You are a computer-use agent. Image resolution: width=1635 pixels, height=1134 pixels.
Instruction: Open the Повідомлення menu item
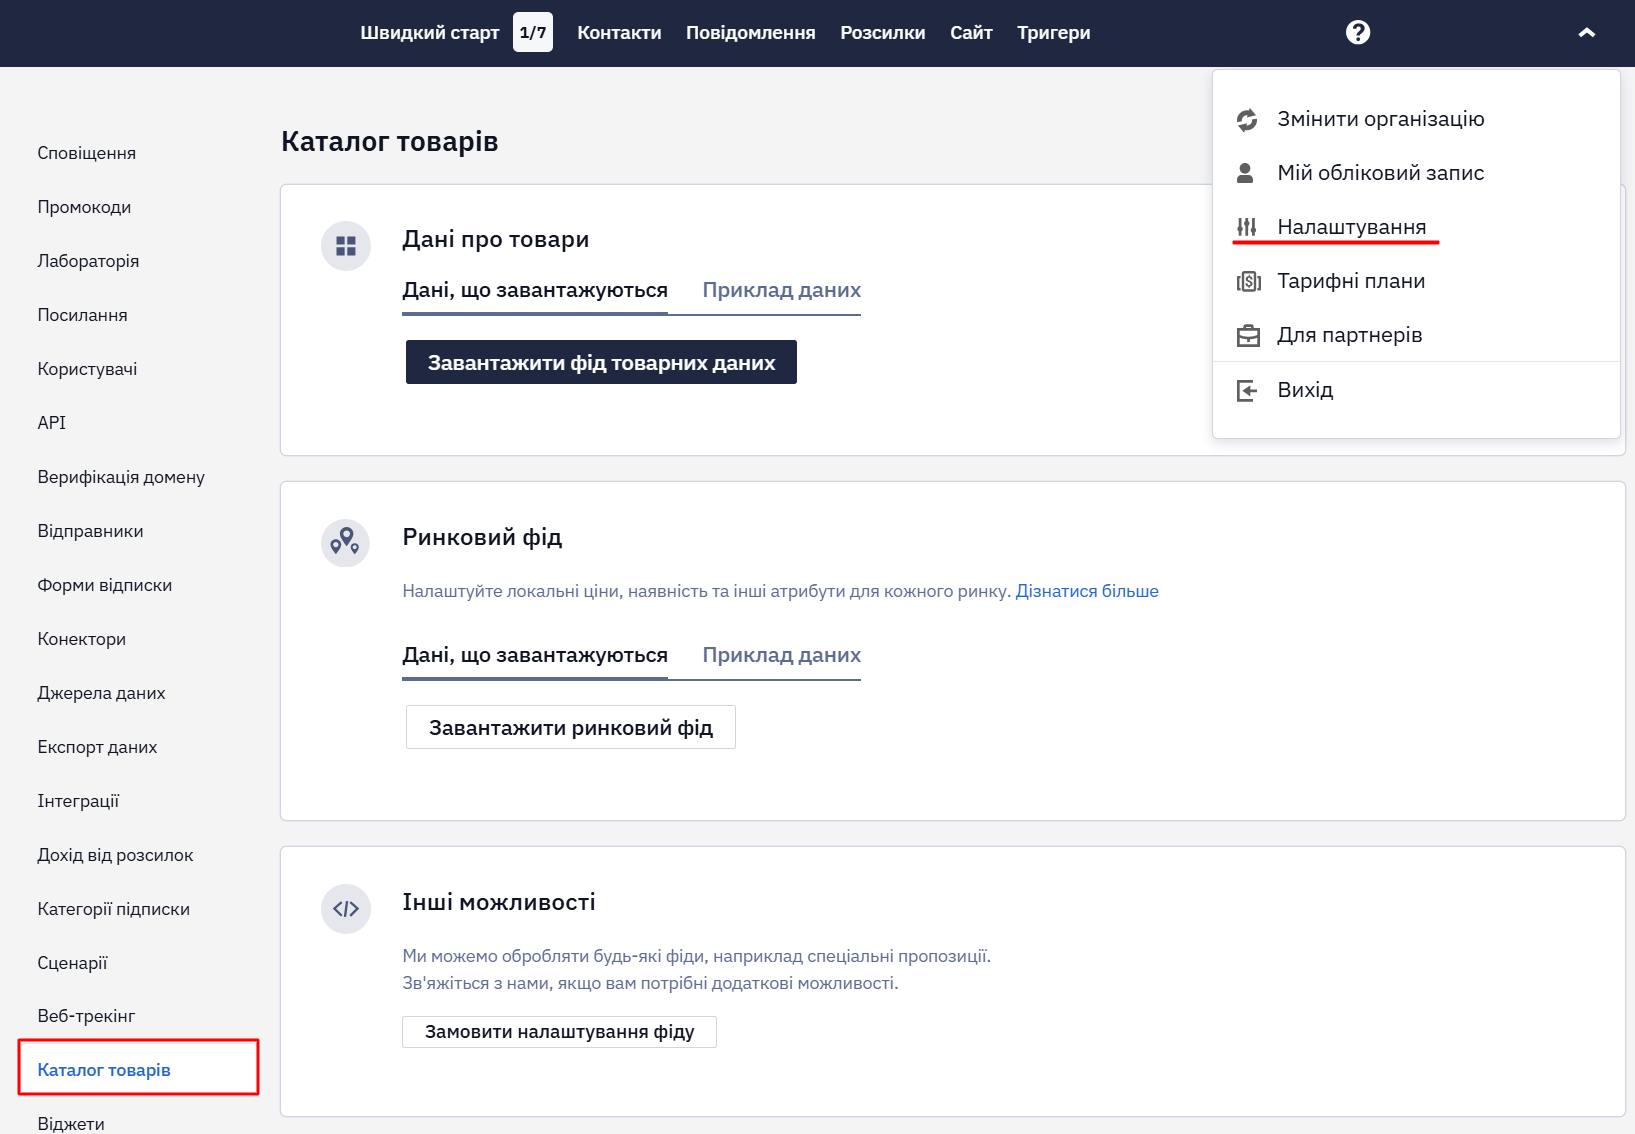tap(751, 33)
